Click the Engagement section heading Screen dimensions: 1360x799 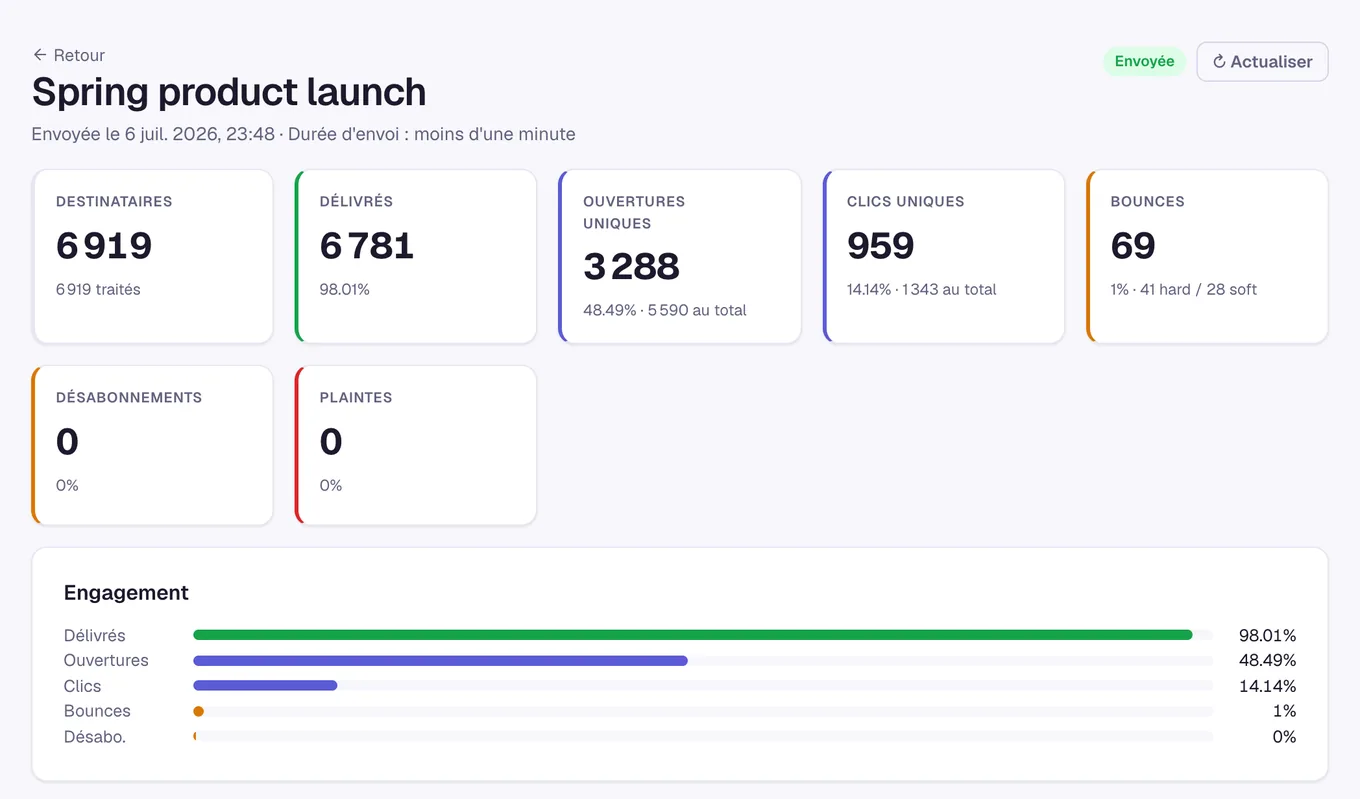(126, 592)
